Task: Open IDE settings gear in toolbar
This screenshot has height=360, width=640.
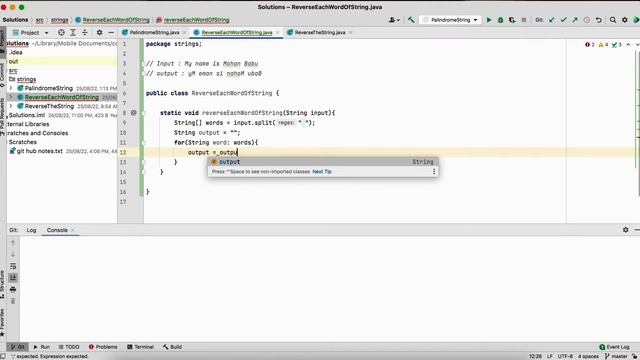Action: (x=624, y=20)
